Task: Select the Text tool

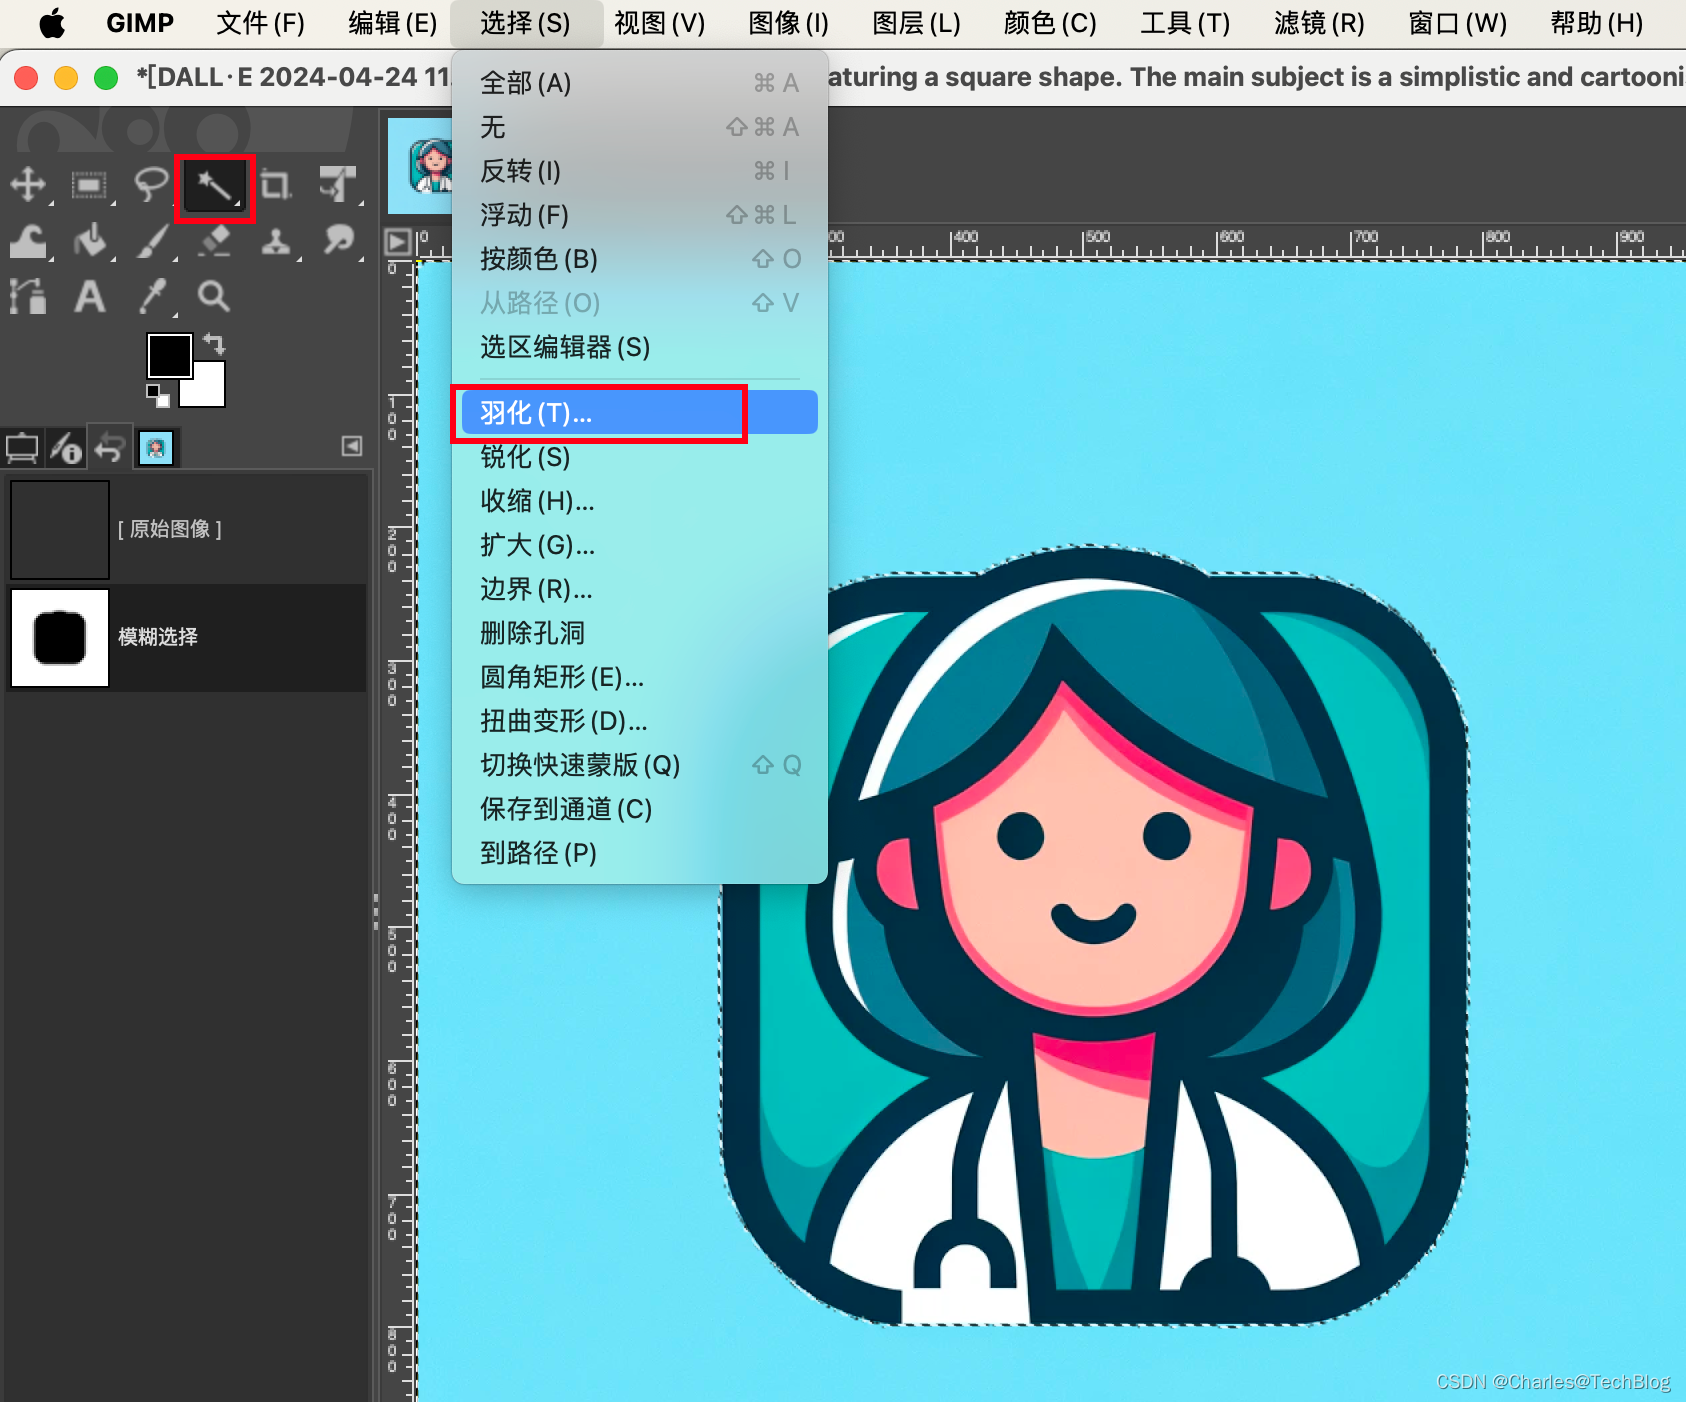Action: pos(90,297)
